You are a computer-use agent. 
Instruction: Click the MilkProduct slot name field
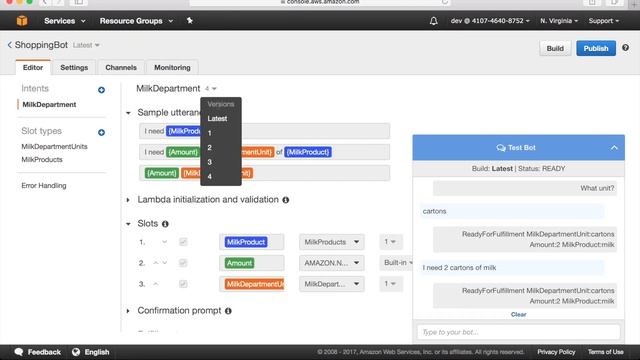[251, 242]
